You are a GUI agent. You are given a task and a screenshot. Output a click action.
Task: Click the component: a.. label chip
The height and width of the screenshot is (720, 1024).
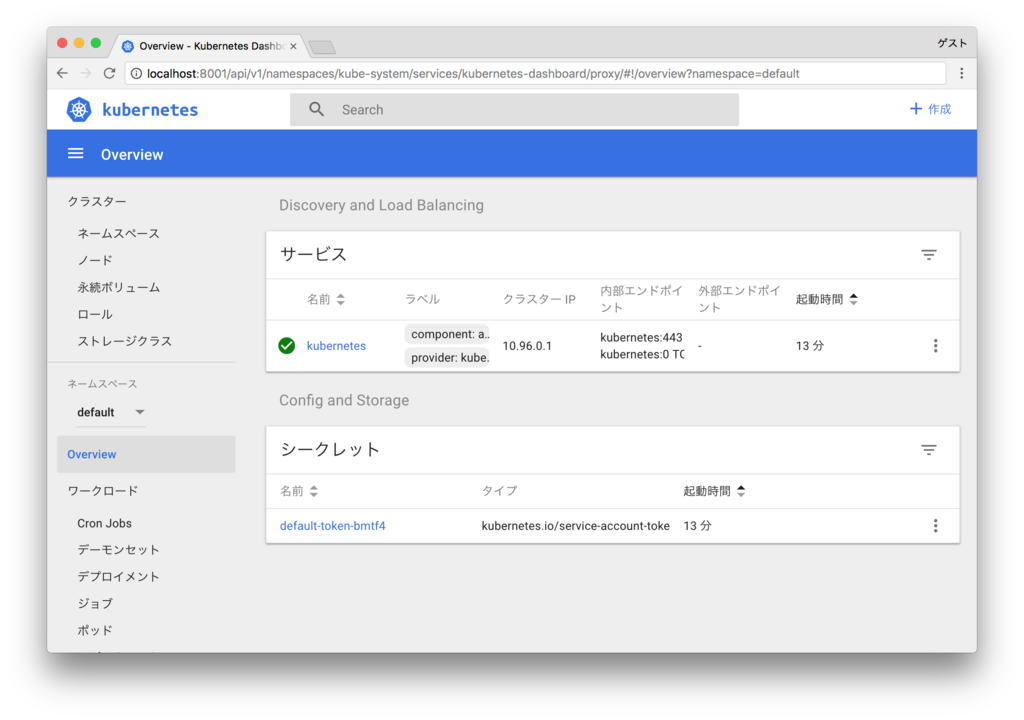(447, 334)
